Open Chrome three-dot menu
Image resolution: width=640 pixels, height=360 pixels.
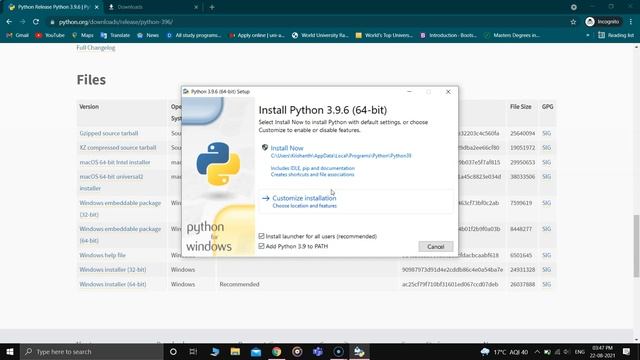click(631, 22)
